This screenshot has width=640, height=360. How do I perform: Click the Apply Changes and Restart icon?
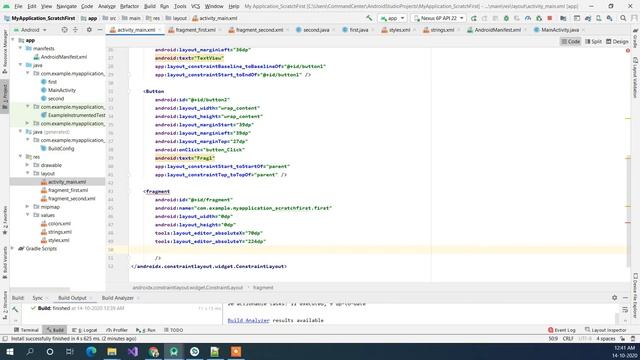484,18
